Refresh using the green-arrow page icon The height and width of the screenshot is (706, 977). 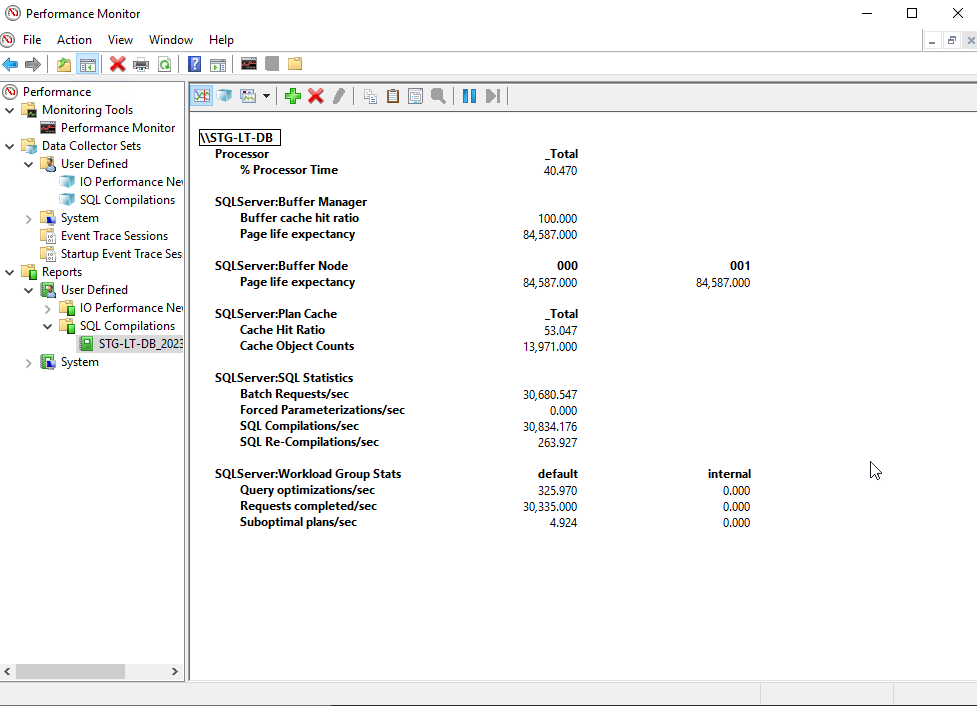point(164,64)
